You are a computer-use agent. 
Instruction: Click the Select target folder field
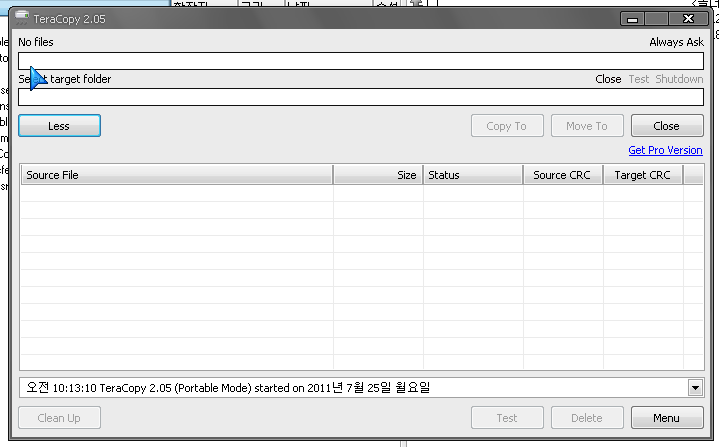tap(361, 97)
